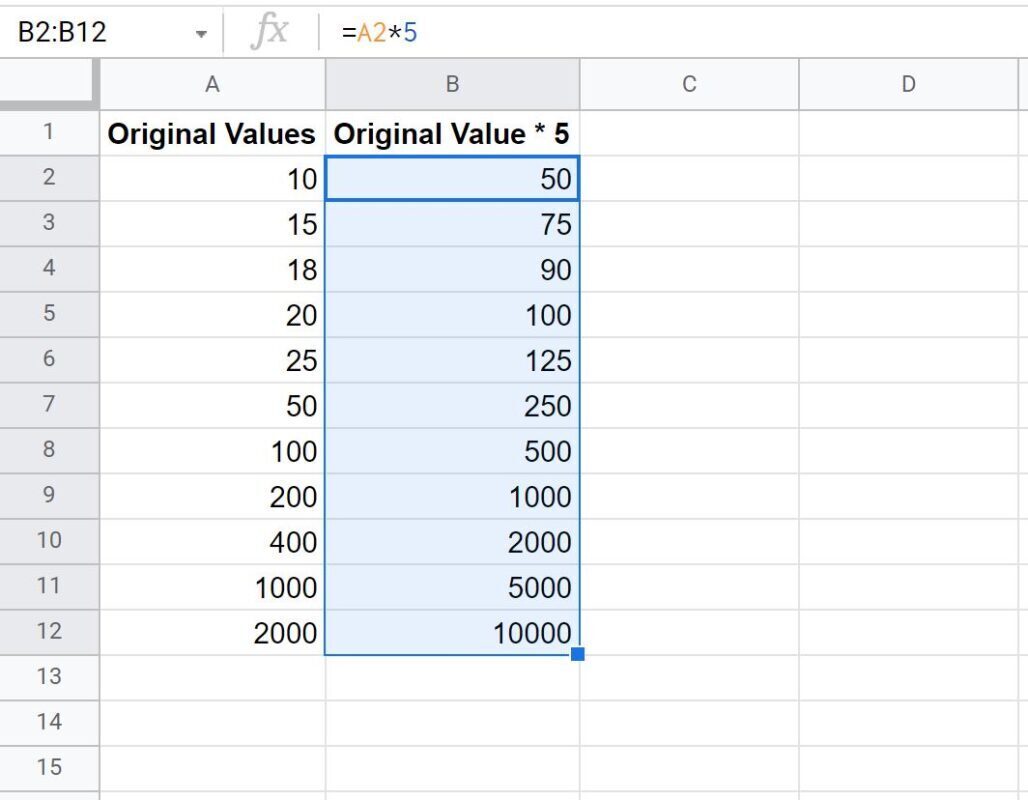Click cell B3 with value 75
The height and width of the screenshot is (800, 1028).
point(452,224)
